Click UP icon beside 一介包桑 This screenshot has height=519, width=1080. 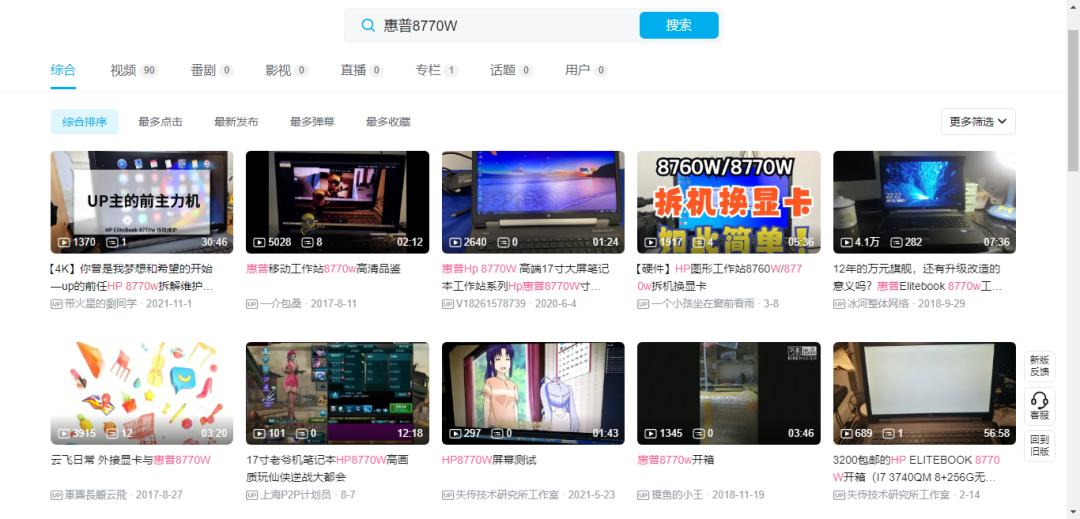coord(252,304)
